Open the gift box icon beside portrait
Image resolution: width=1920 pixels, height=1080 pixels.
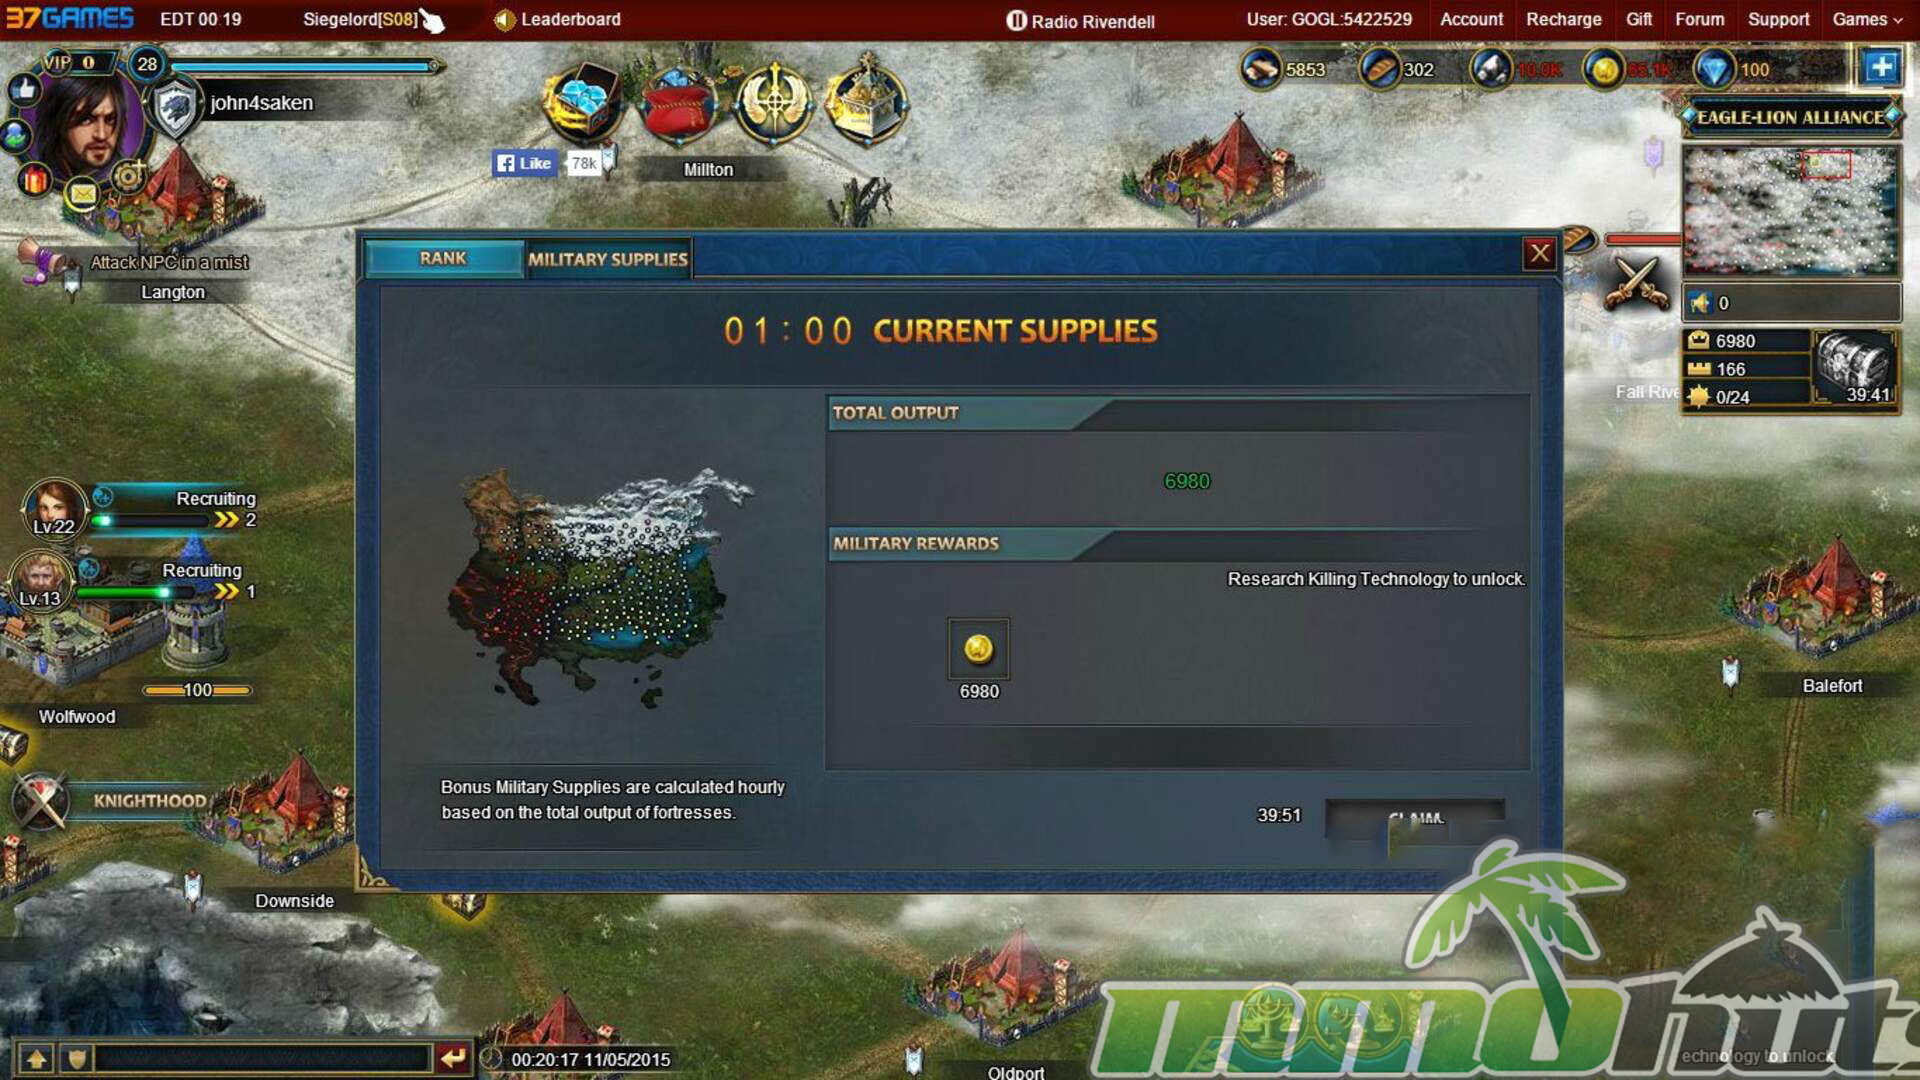pyautogui.click(x=35, y=180)
